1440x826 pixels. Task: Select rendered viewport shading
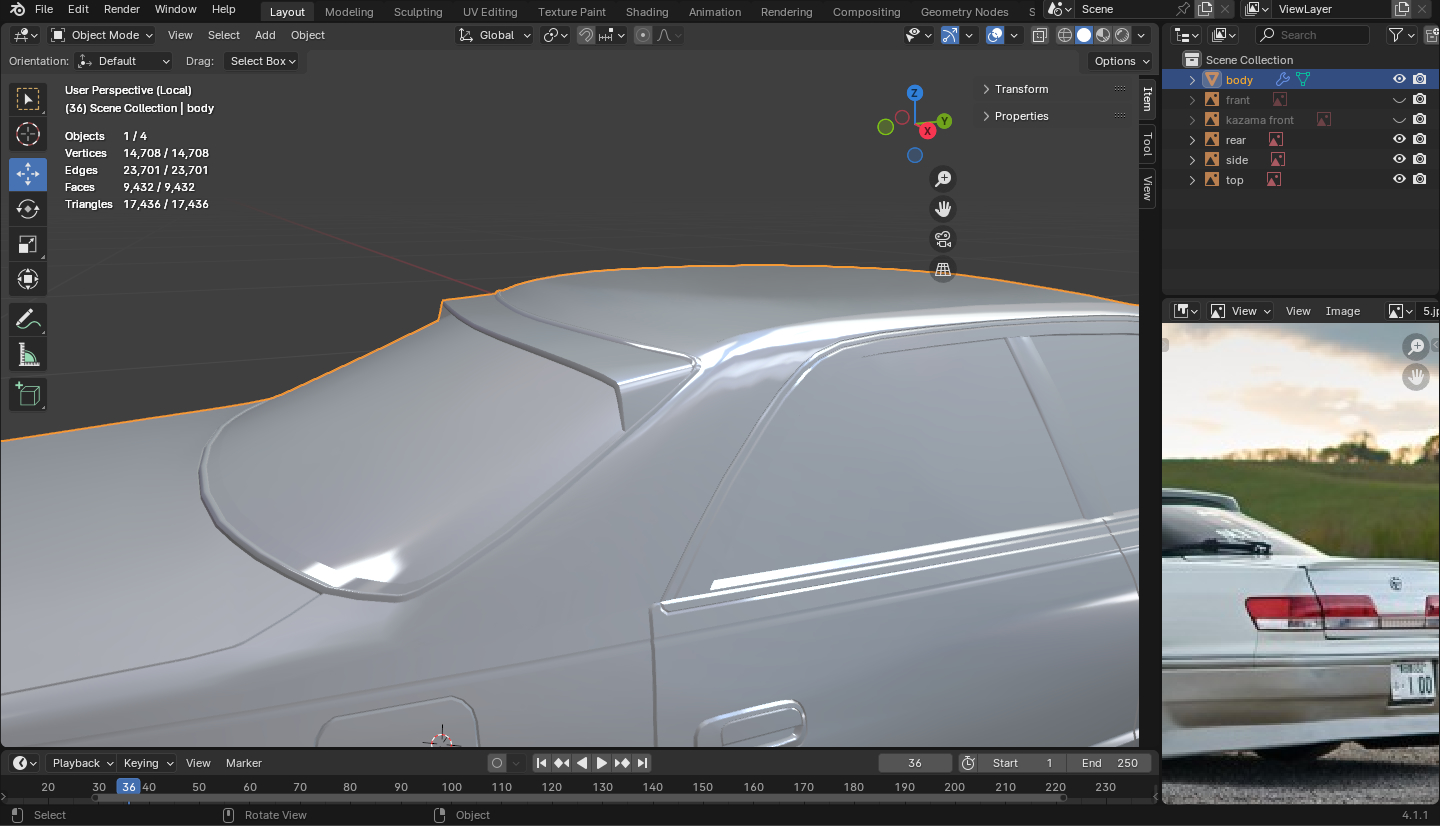[x=1122, y=35]
